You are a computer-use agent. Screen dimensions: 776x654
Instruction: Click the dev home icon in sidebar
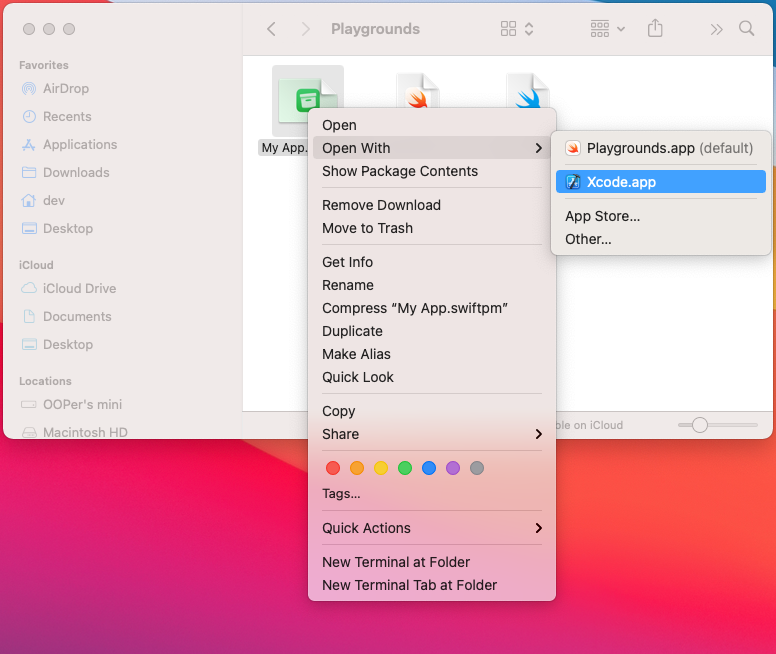29,201
